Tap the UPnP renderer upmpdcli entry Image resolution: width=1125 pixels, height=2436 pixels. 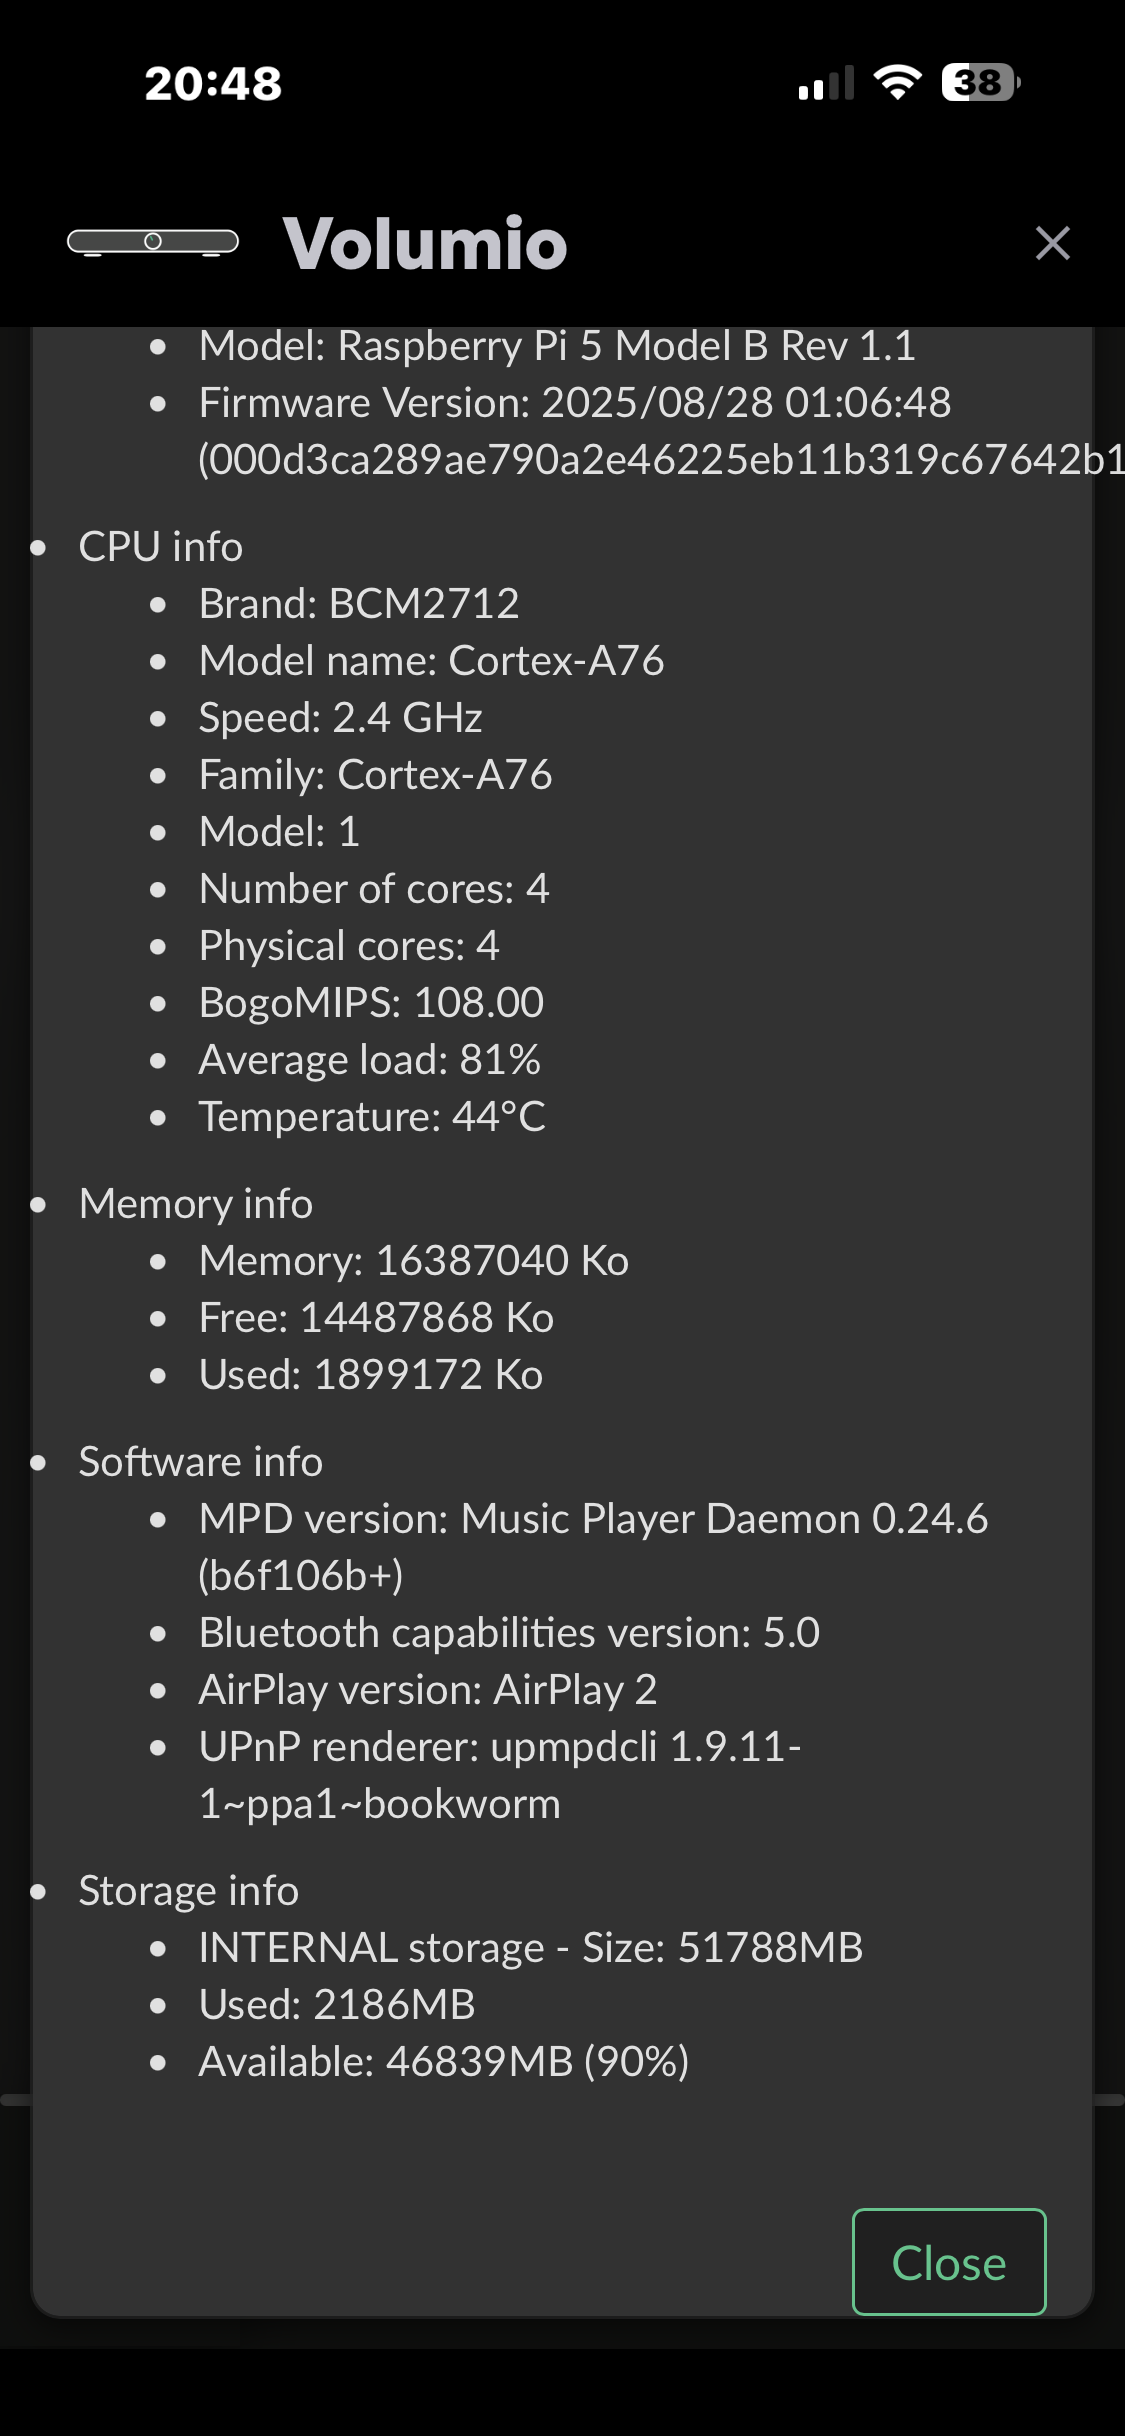500,1747
